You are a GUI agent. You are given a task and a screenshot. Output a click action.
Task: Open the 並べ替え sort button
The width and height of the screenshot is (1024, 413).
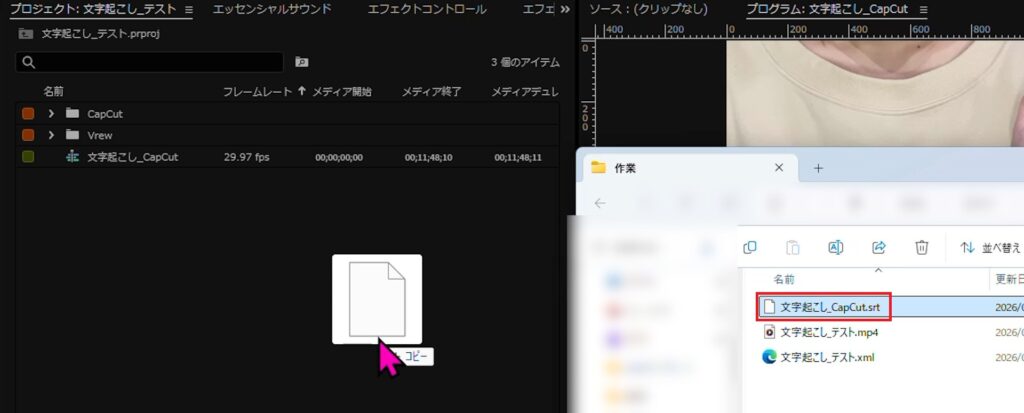(990, 247)
